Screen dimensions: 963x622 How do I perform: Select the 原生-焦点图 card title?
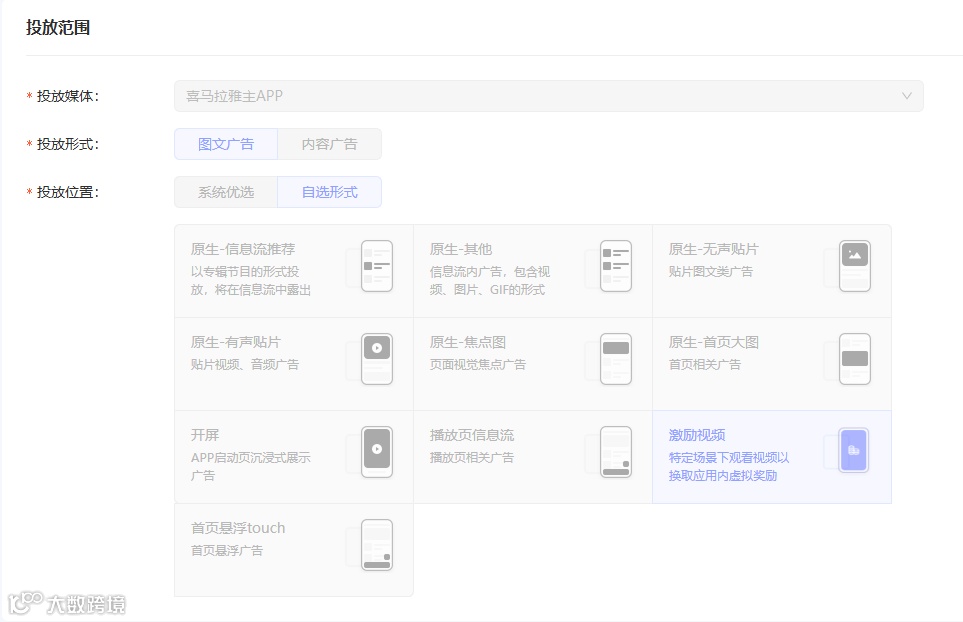coord(467,342)
